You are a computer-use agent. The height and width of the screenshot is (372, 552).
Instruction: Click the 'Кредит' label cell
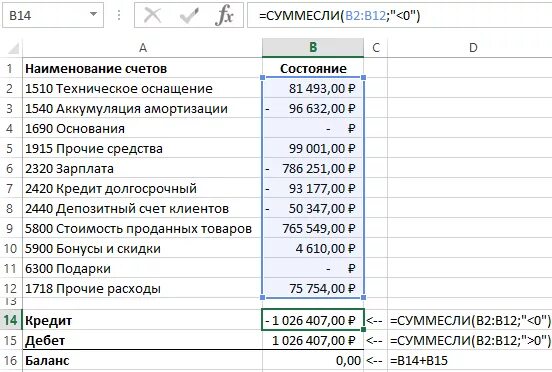[x=143, y=320]
